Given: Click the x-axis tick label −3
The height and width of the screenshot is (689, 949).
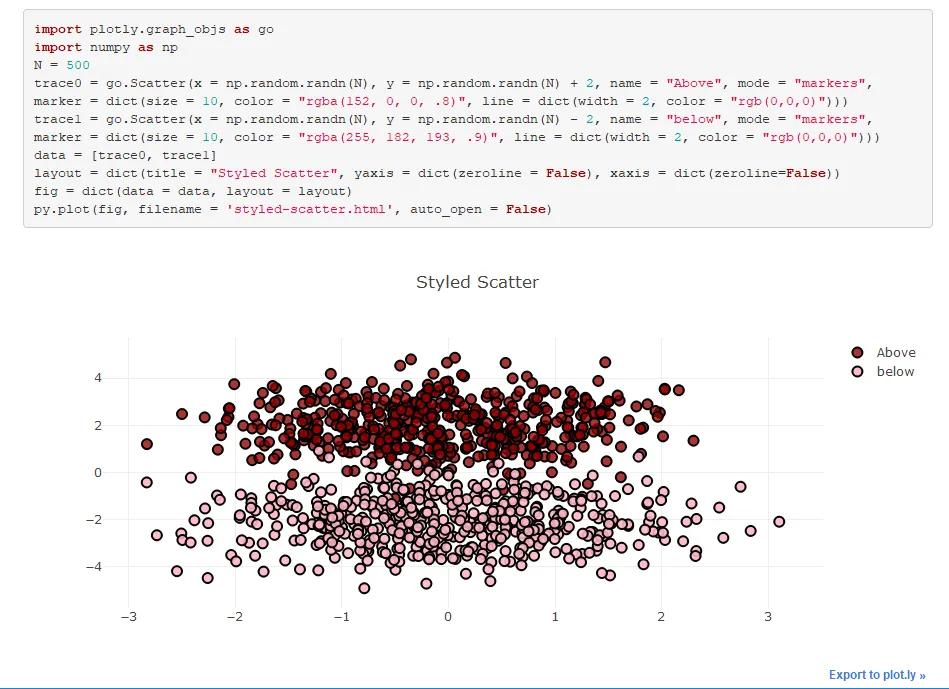Looking at the screenshot, I should point(128,616).
